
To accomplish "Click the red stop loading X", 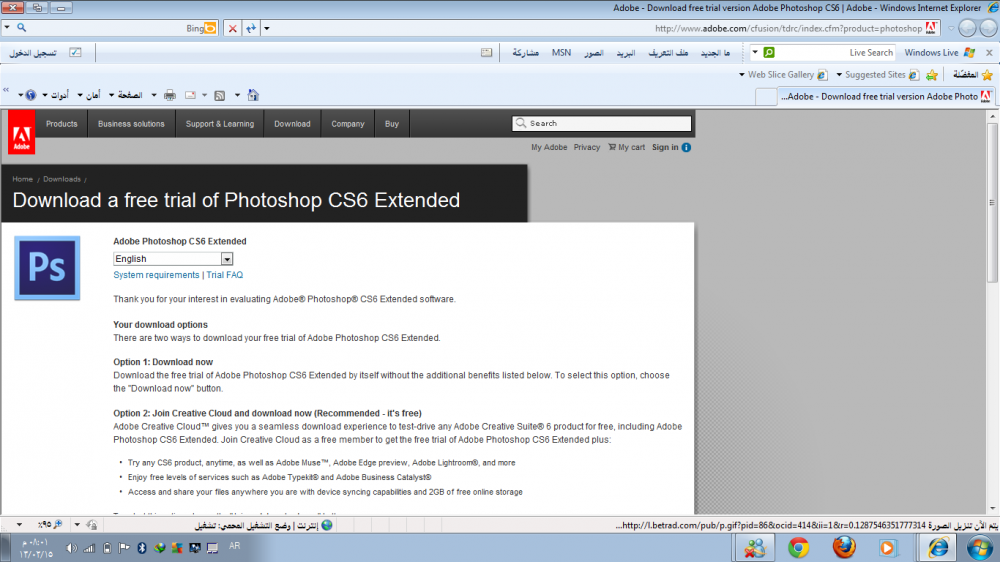I will pos(233,28).
